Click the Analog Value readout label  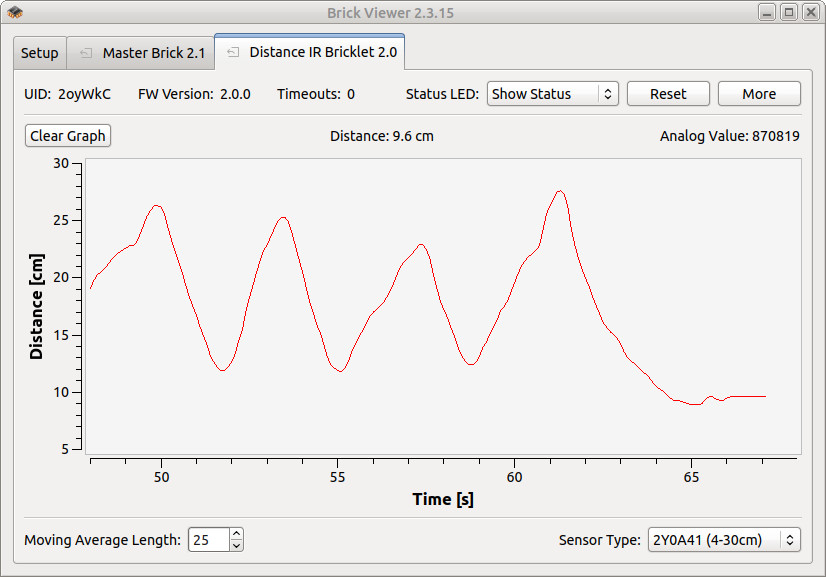(x=729, y=136)
